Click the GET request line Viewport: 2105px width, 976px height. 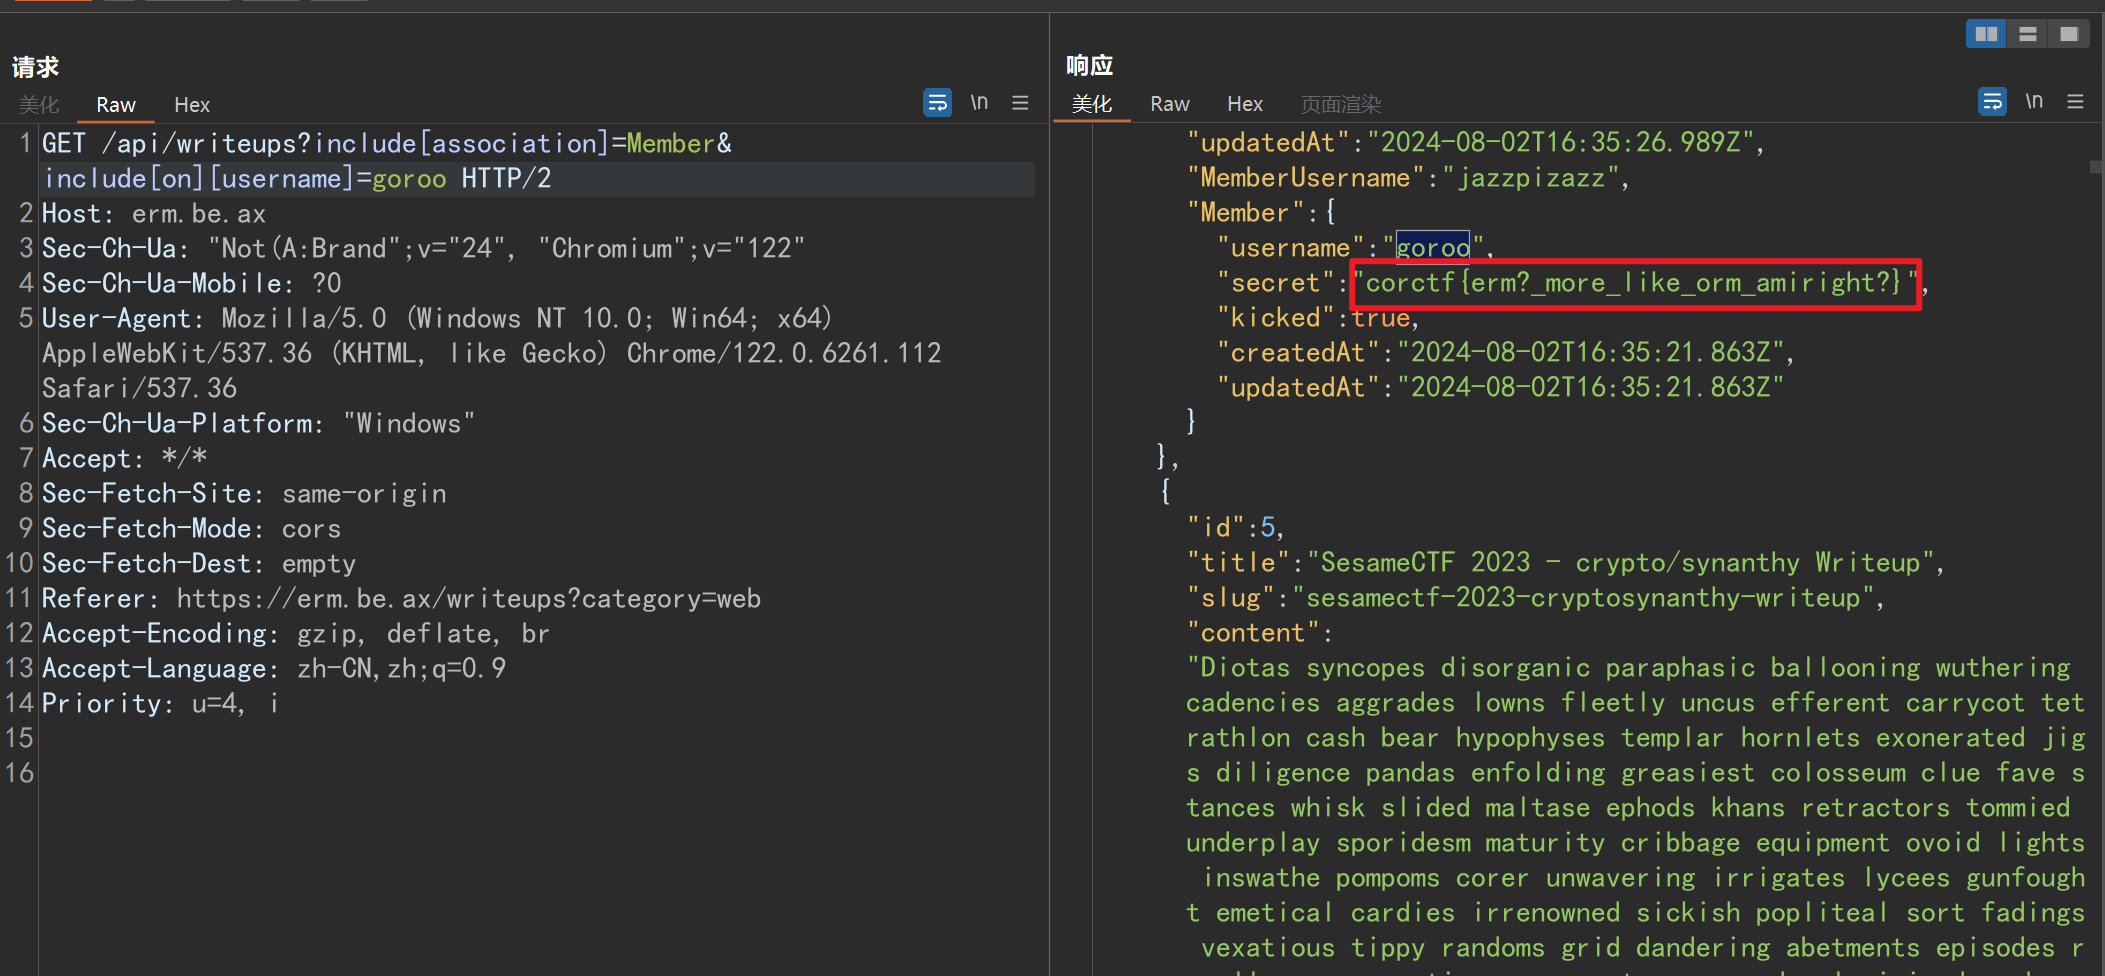coord(387,144)
